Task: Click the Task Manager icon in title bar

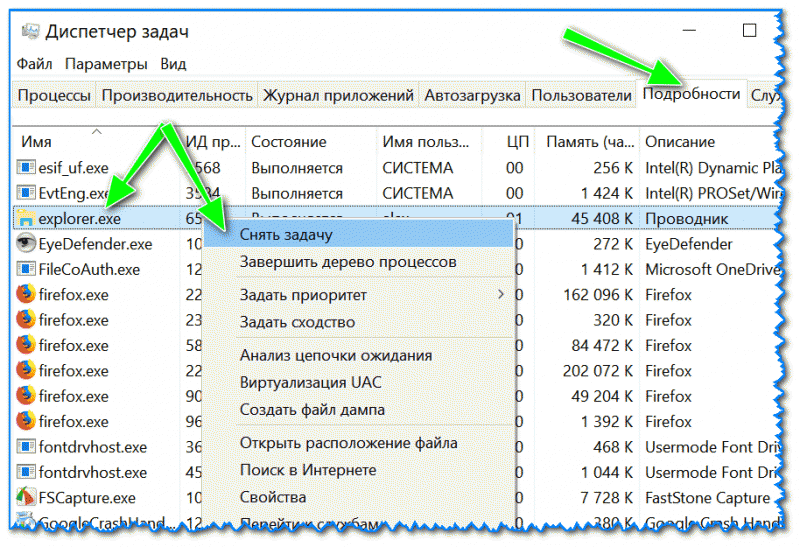Action: pos(30,31)
